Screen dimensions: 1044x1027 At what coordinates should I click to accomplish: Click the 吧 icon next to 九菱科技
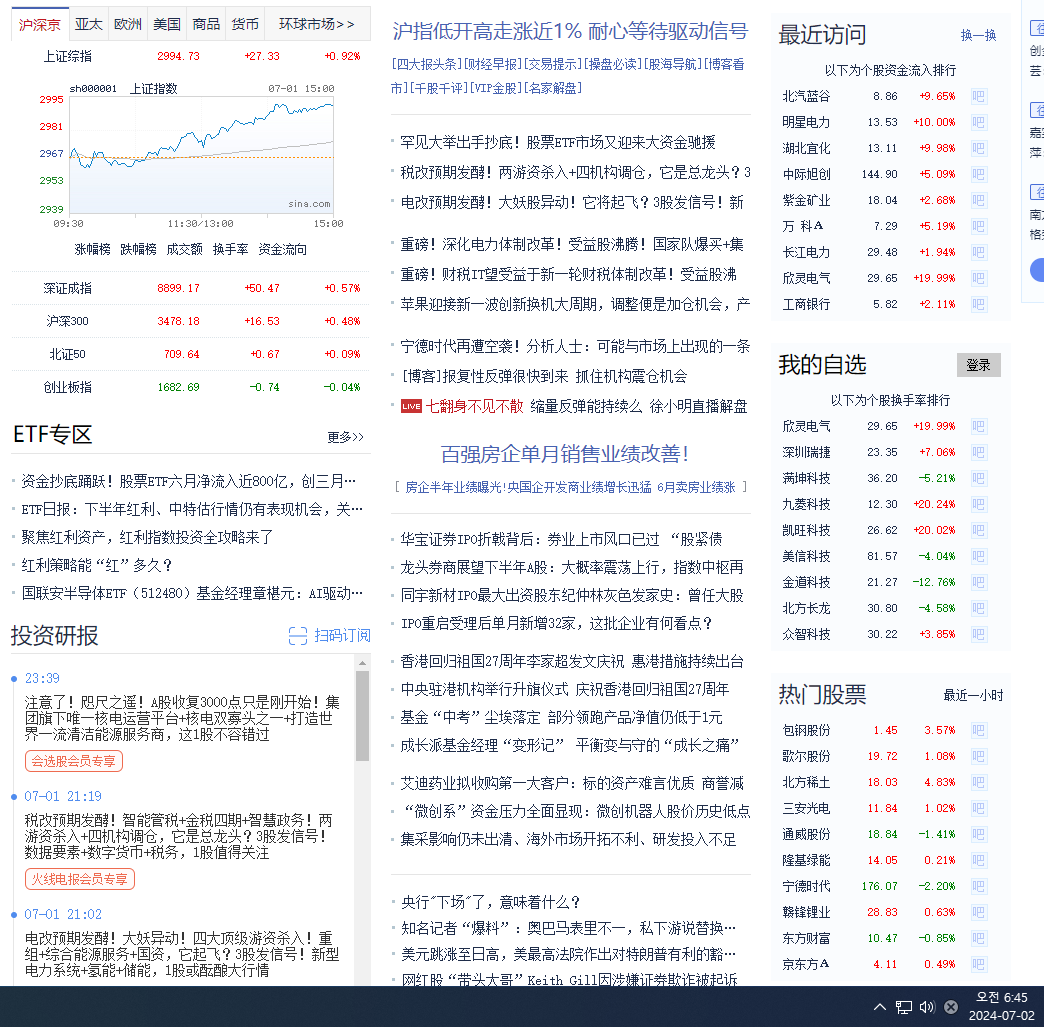978,504
